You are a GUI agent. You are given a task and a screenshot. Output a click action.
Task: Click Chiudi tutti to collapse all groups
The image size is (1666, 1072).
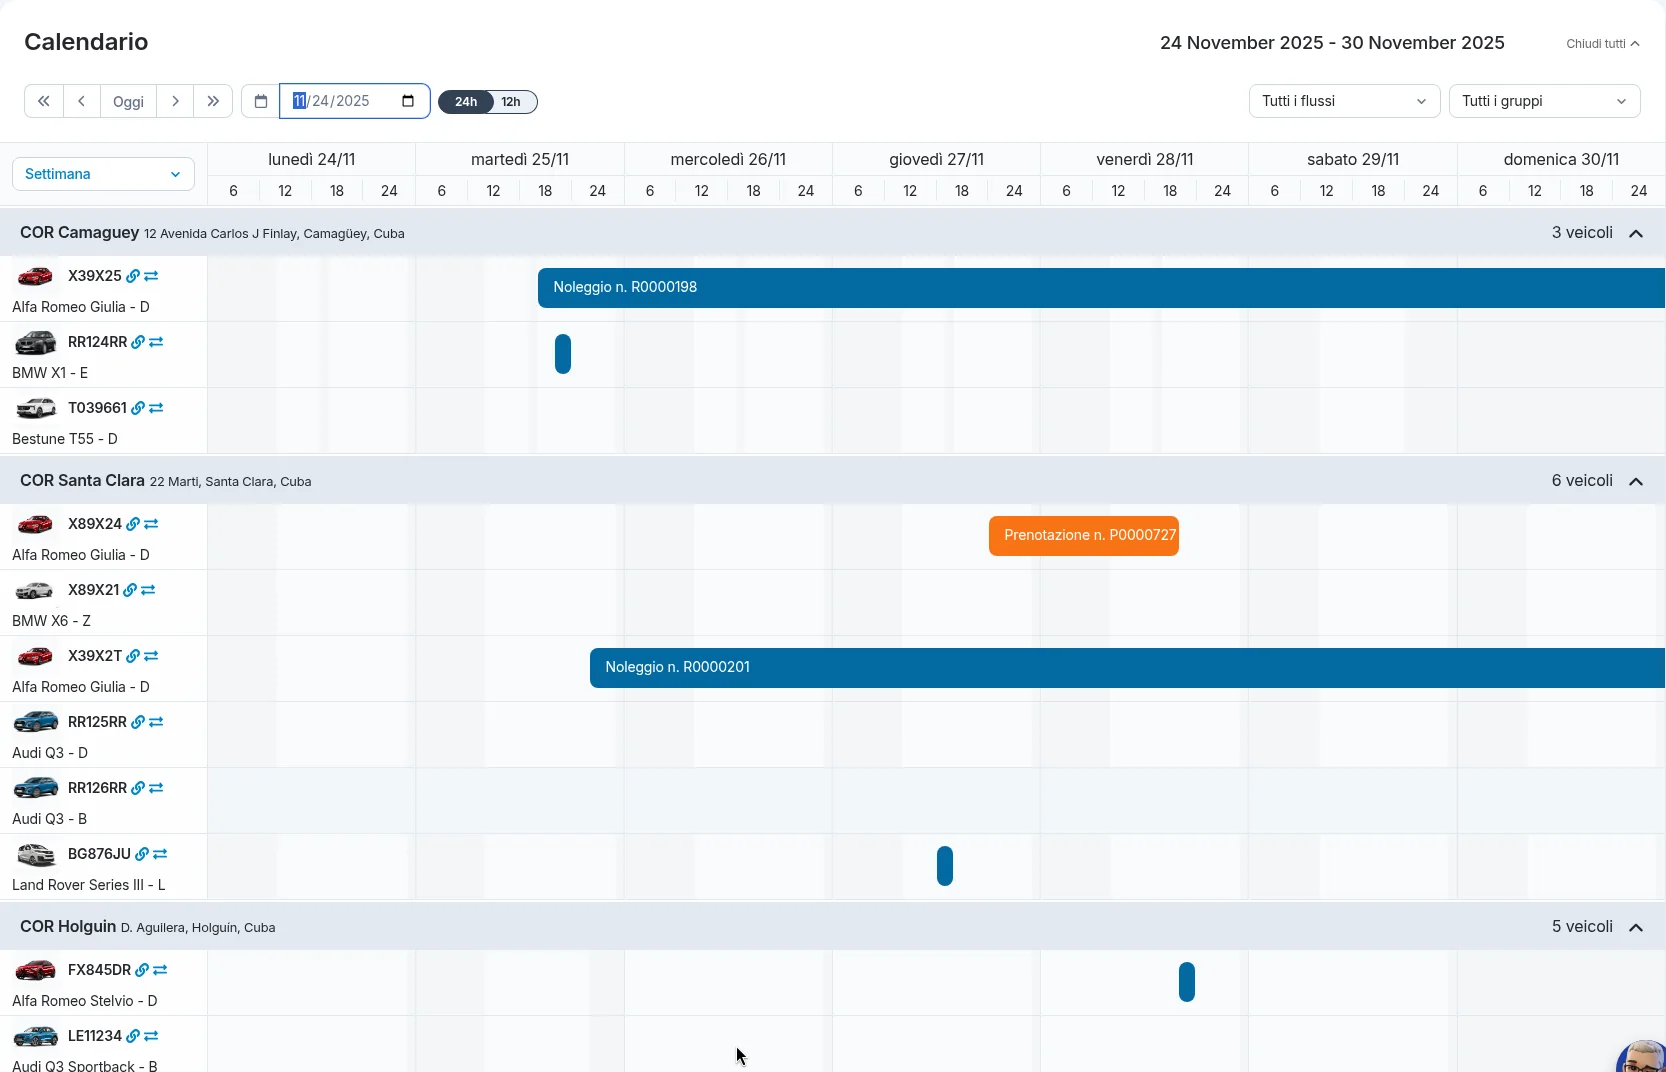(x=1603, y=44)
